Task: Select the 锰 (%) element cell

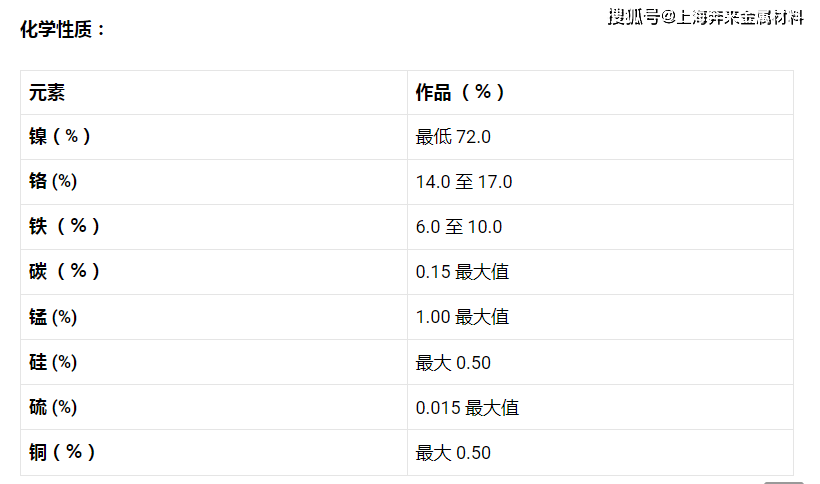Action: [214, 317]
